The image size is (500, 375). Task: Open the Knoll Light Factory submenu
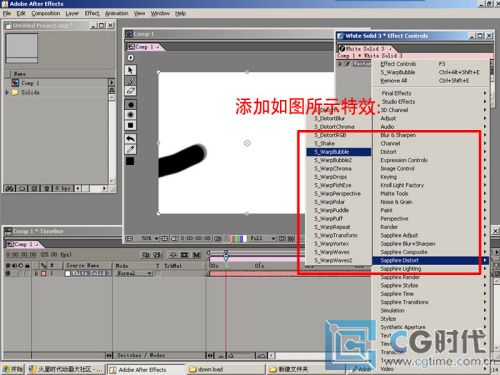[x=431, y=185]
